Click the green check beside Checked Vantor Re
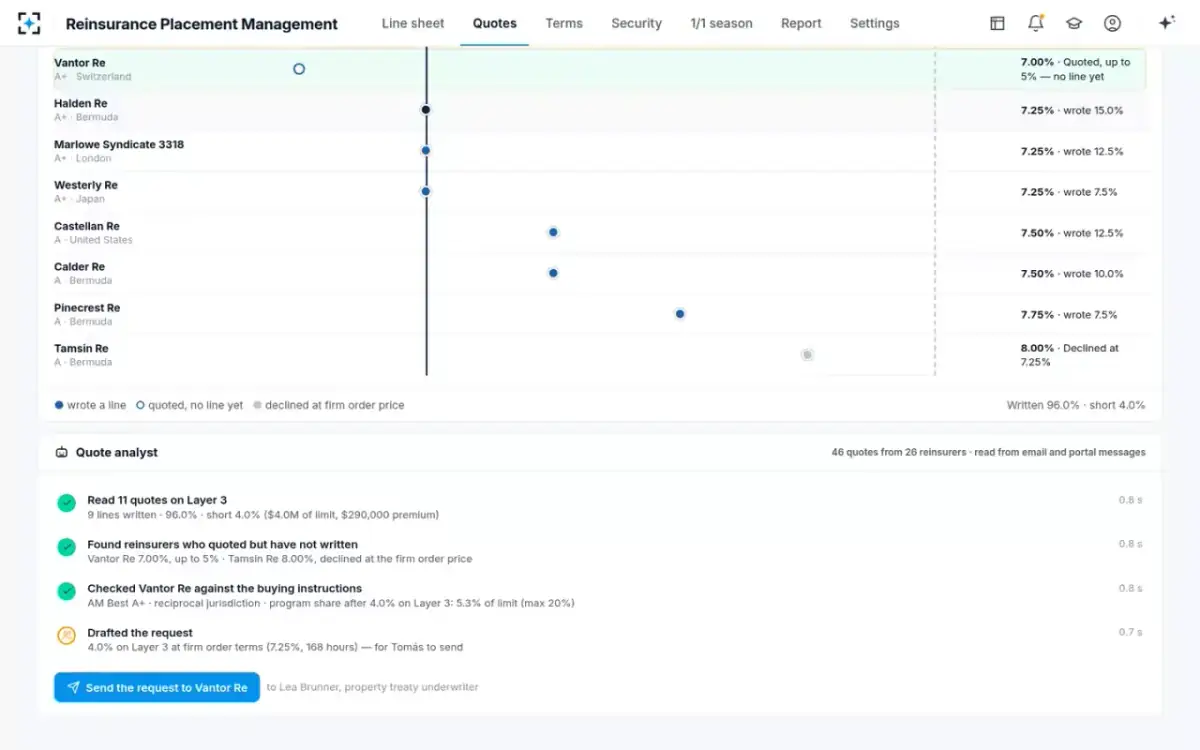The width and height of the screenshot is (1200, 750). 66,591
